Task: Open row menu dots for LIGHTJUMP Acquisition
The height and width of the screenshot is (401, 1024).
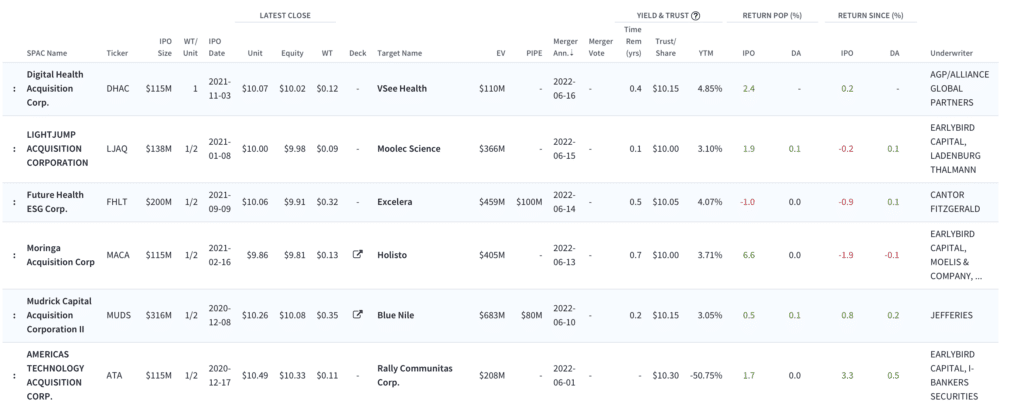Action: [14, 149]
